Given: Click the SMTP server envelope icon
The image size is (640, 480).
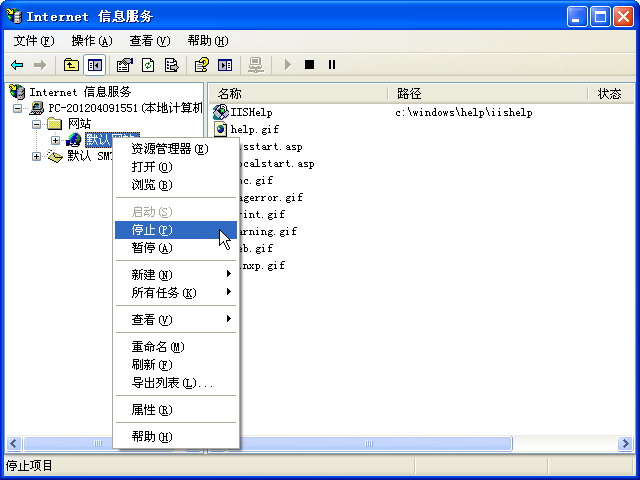Looking at the screenshot, I should point(55,156).
